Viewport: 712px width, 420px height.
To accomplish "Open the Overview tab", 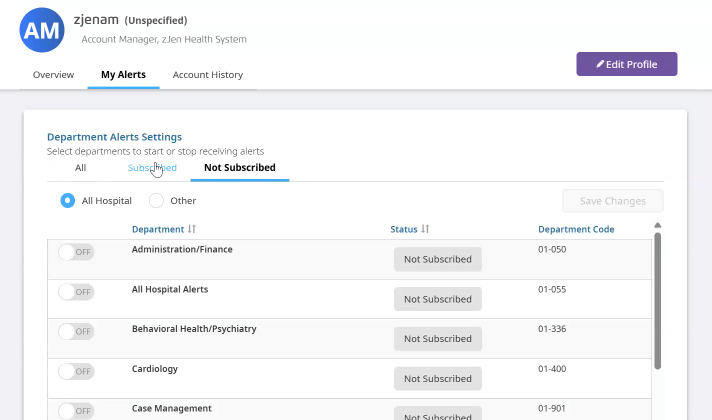I will (53, 75).
